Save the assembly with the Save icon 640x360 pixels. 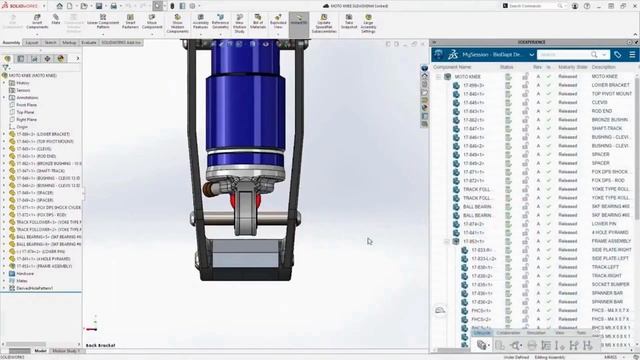pyautogui.click(x=99, y=6)
